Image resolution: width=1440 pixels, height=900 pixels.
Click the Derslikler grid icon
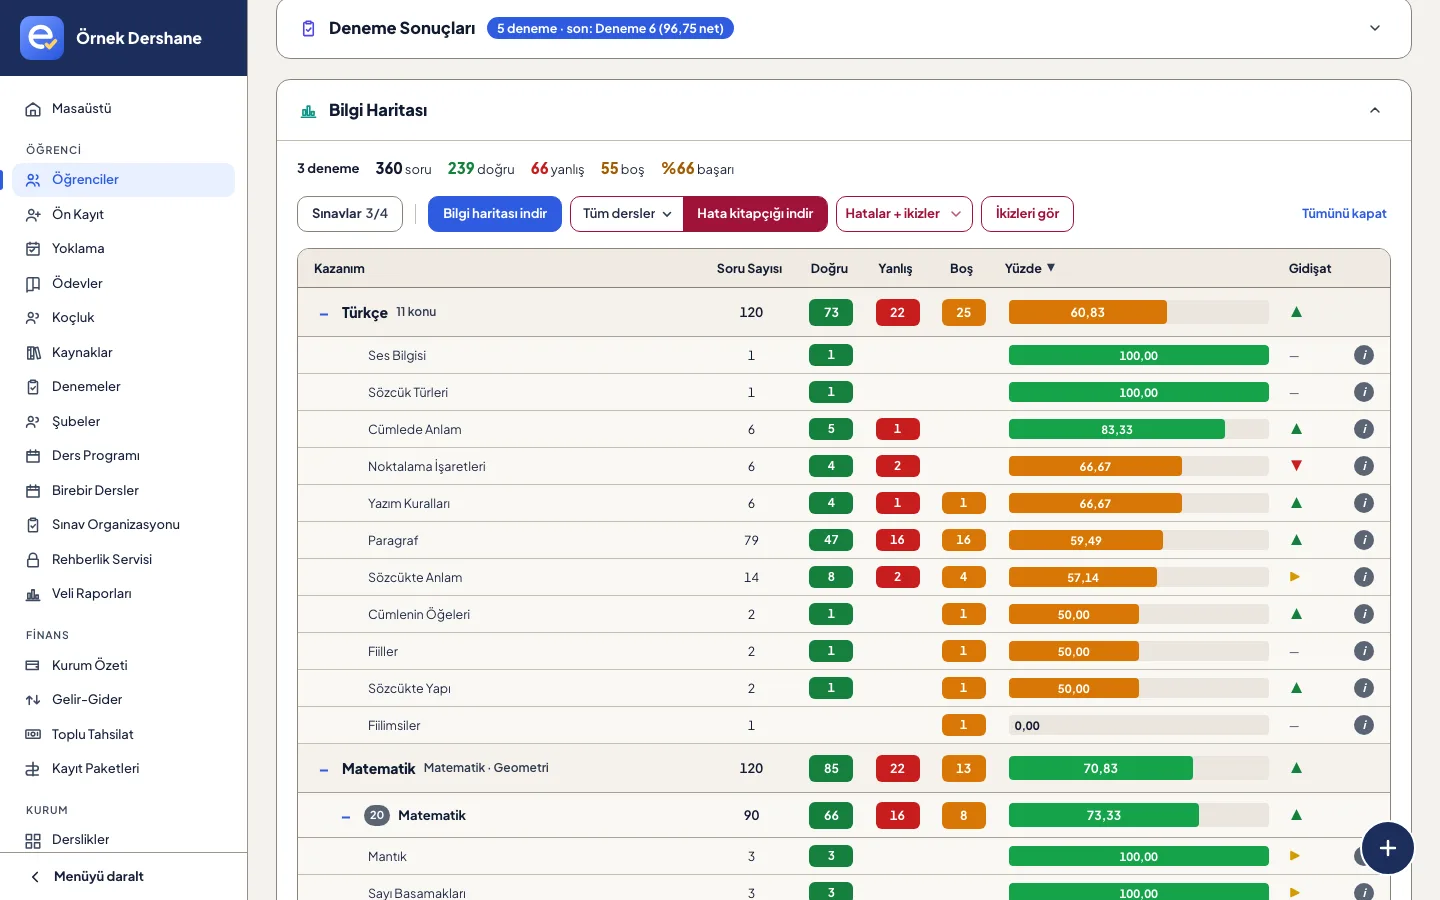click(x=33, y=840)
